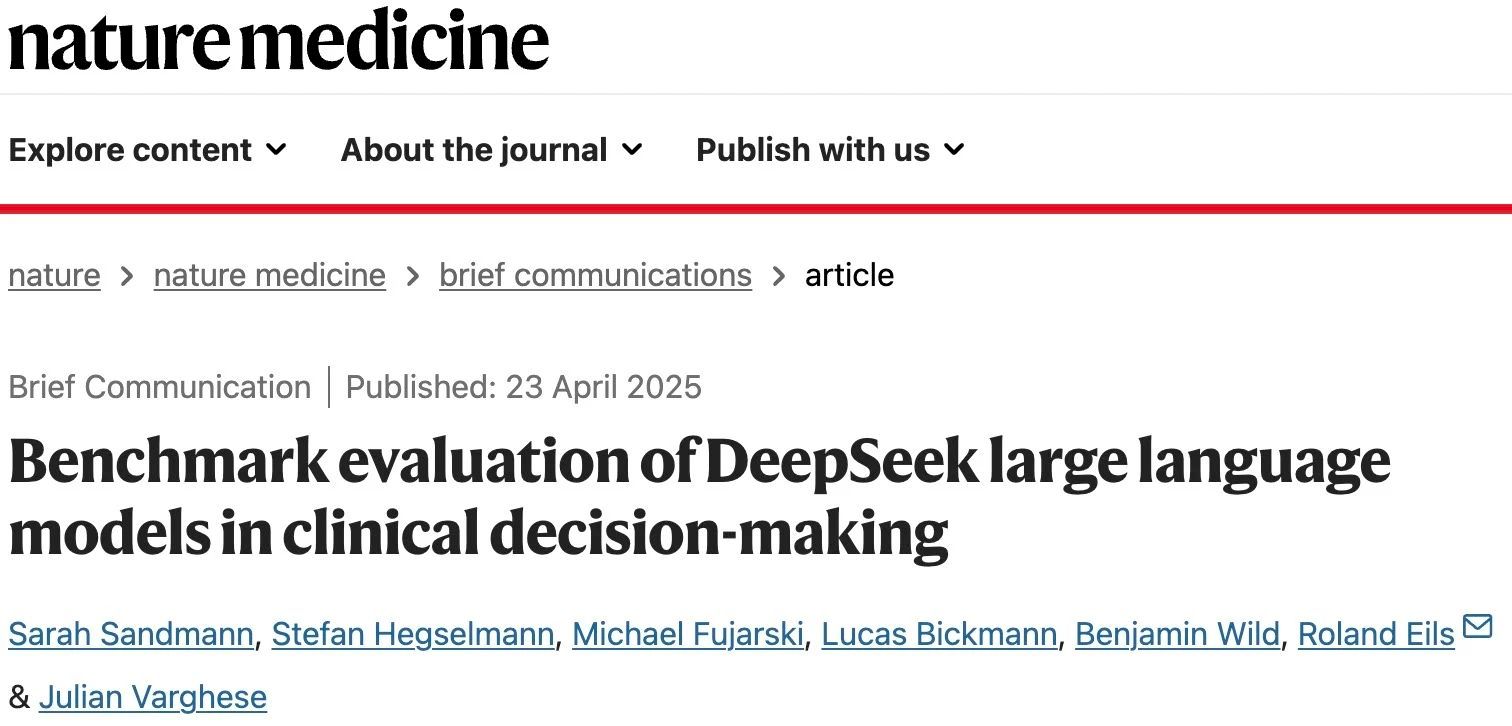This screenshot has height=726, width=1512.
Task: Open author Stefan Hegselmann's link
Action: 413,634
